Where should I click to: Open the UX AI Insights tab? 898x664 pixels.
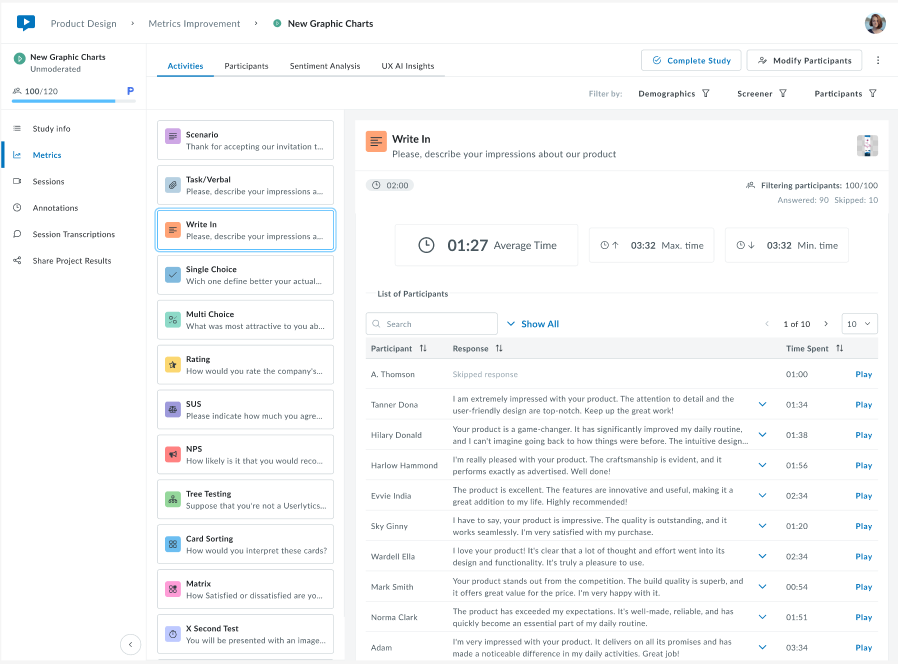coord(407,66)
